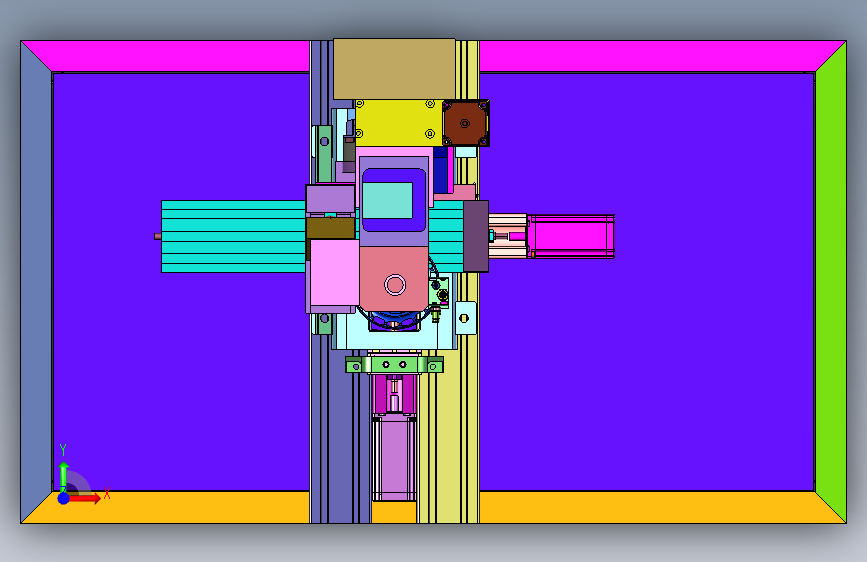Viewport: 867px width, 562px height.
Task: Select the magenta motor on the right
Action: point(572,236)
